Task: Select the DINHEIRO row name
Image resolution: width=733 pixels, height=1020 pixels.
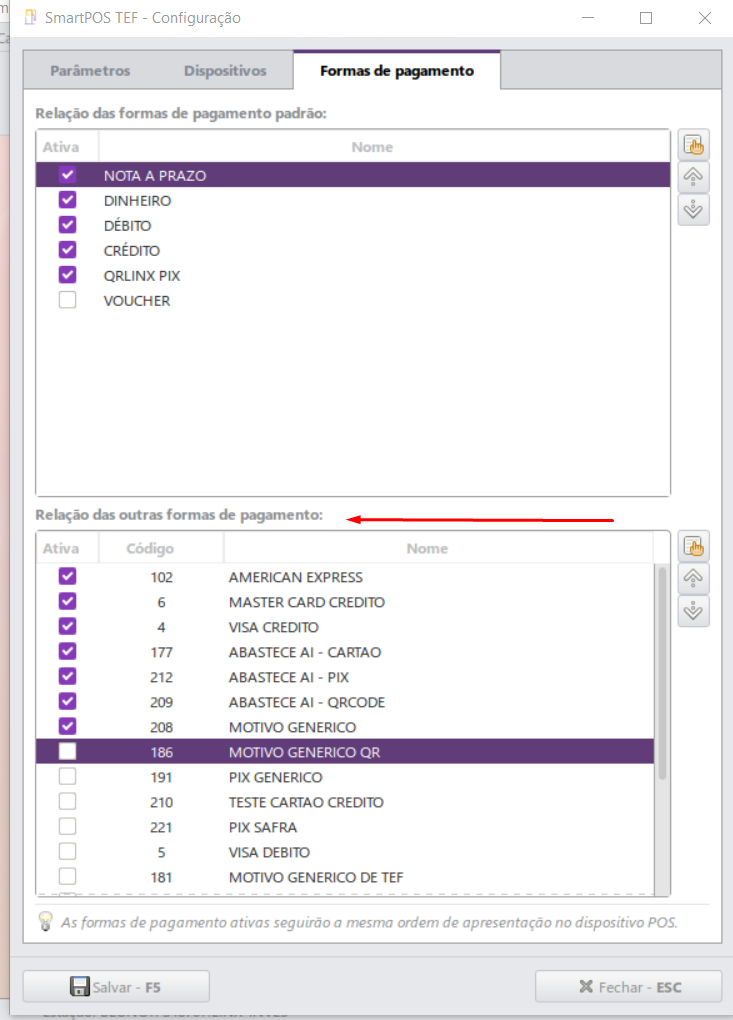Action: [x=137, y=201]
